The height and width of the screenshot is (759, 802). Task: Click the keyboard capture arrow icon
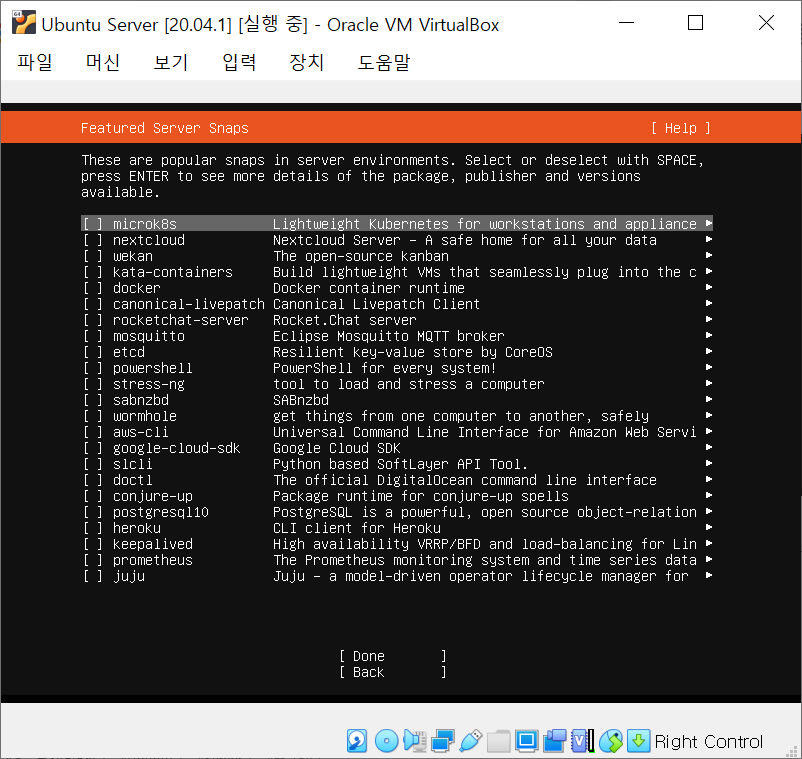tap(638, 741)
